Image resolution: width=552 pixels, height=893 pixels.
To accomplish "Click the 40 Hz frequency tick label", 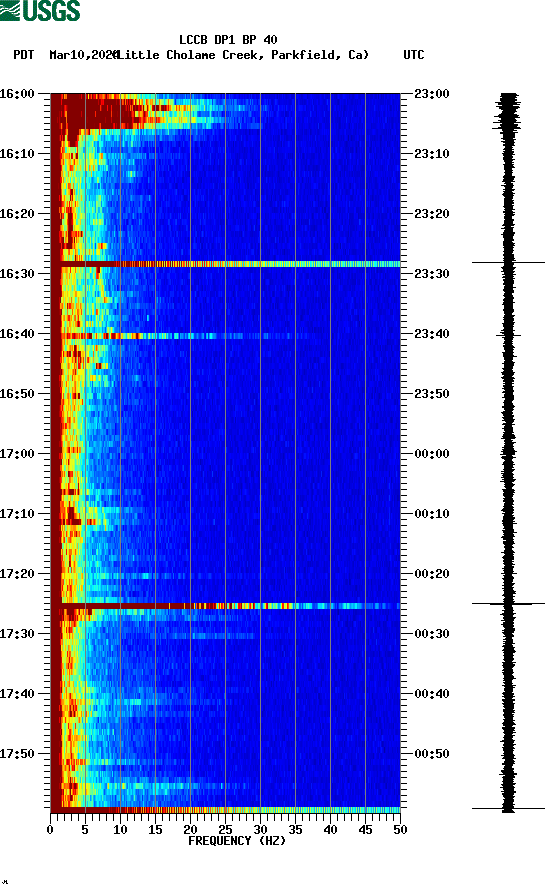I will pos(330,830).
